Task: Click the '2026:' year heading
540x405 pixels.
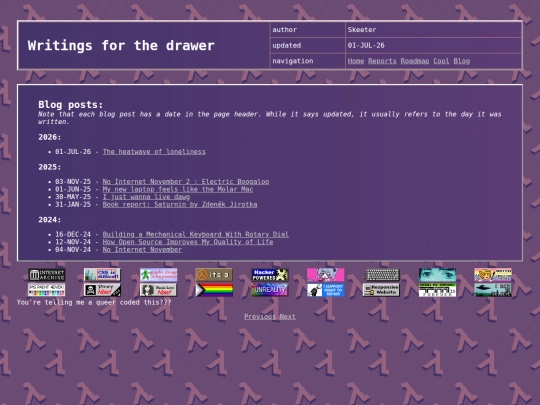Action: 50,137
